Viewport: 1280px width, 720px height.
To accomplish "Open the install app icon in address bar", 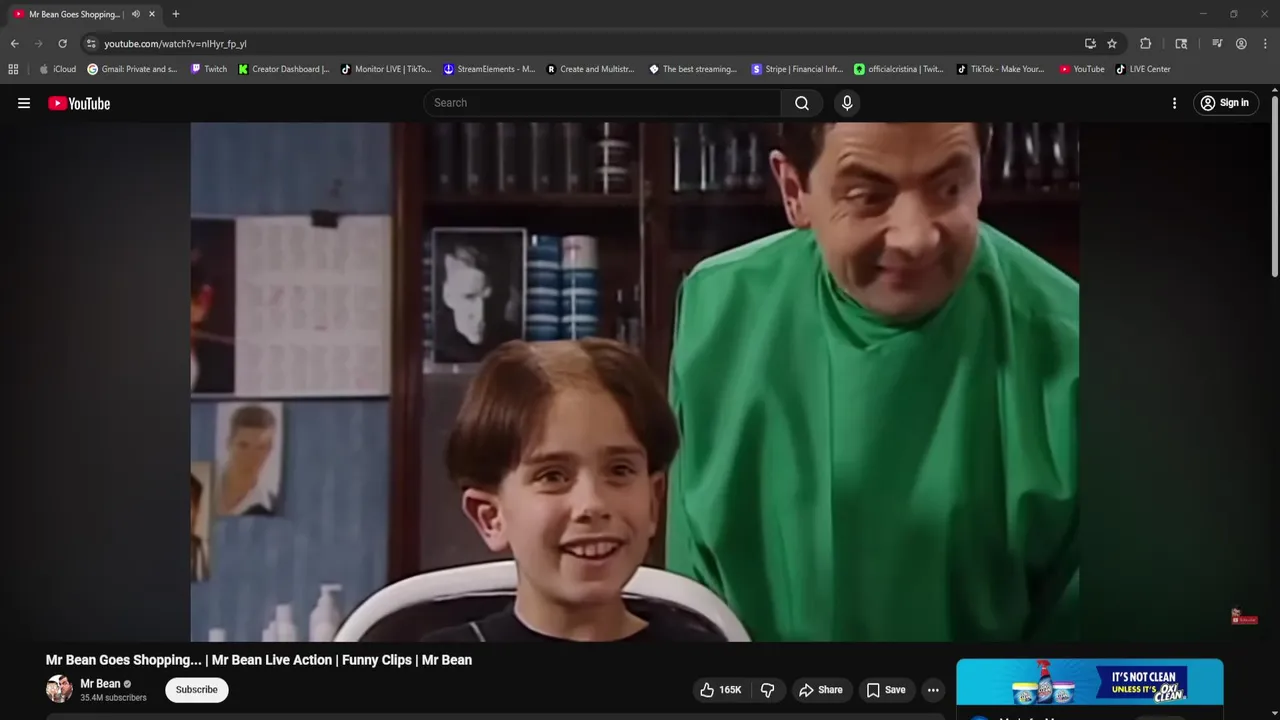I will click(1090, 44).
